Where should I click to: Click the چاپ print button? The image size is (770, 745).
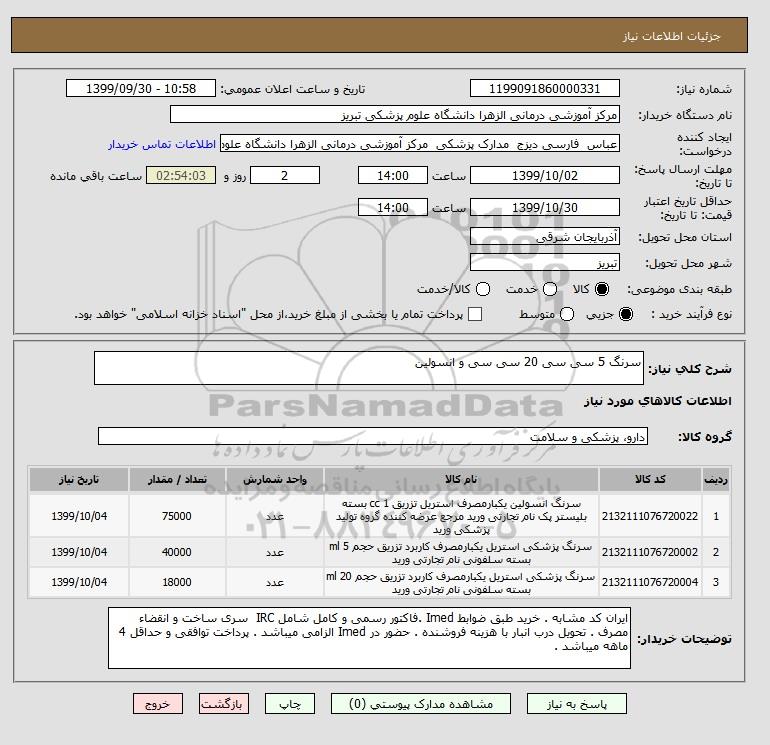click(289, 704)
